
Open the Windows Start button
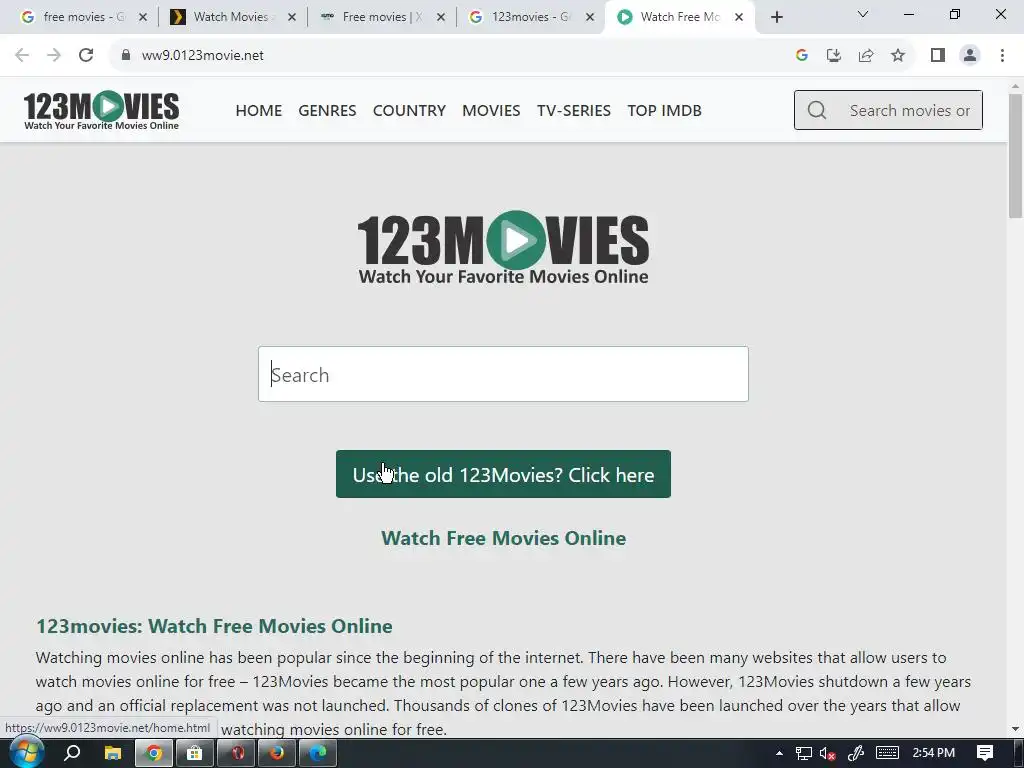pyautogui.click(x=26, y=753)
